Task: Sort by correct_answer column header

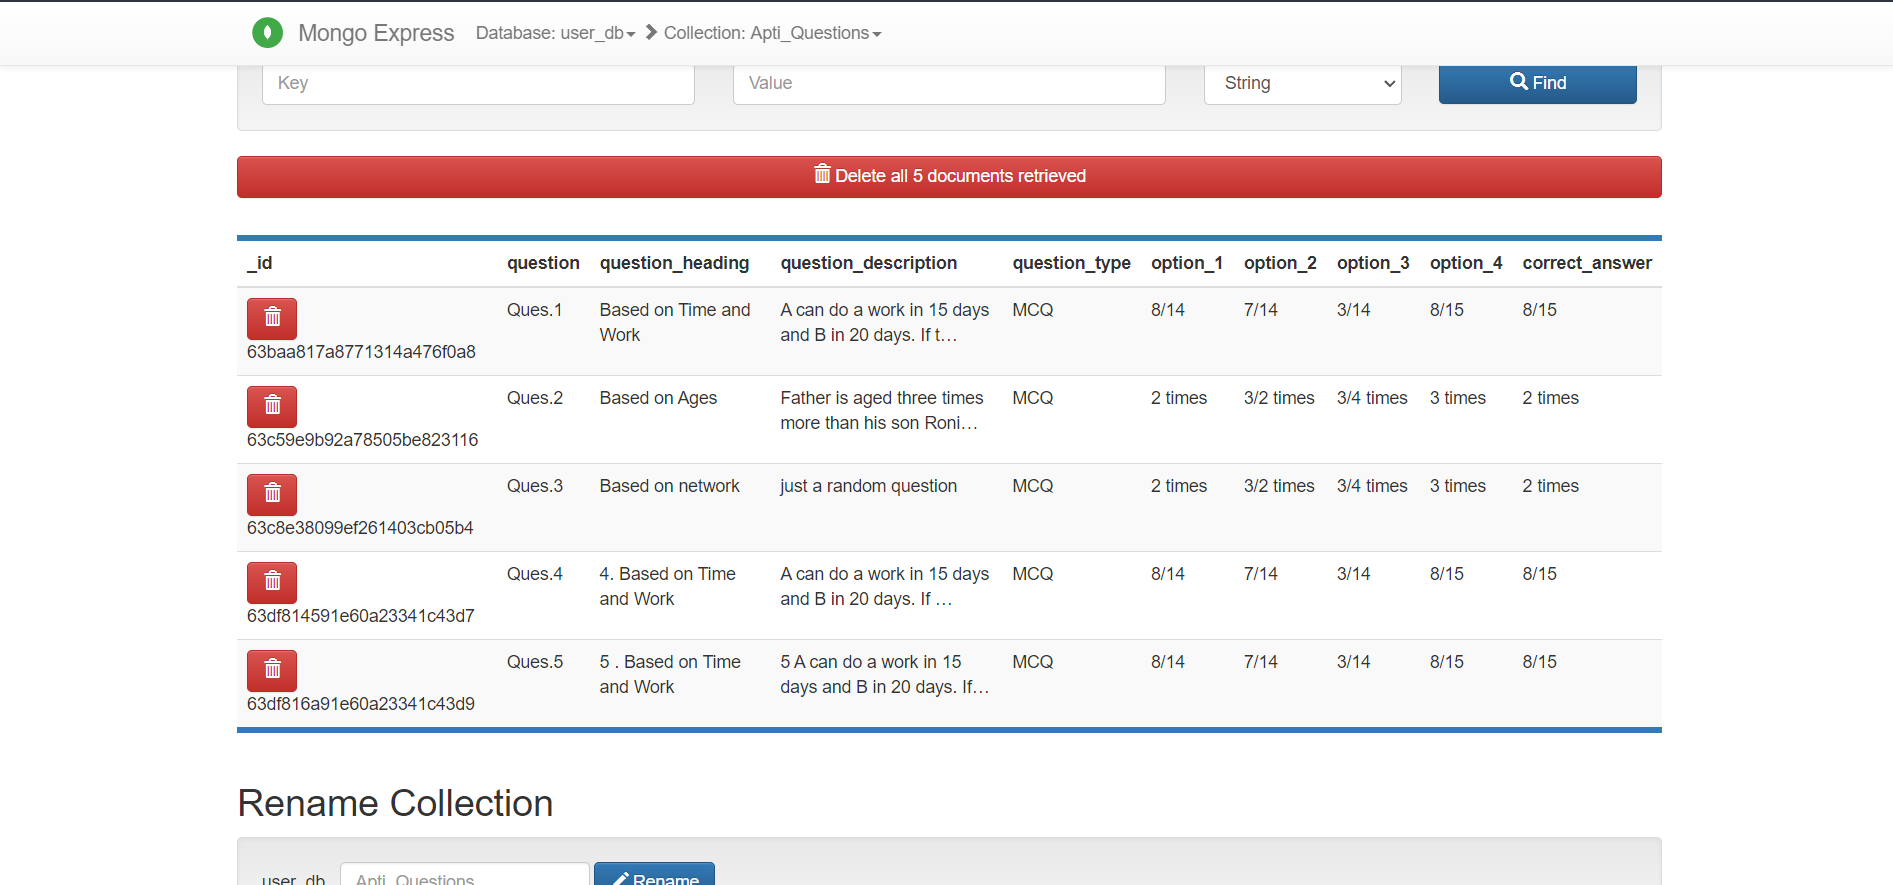Action: (x=1587, y=263)
